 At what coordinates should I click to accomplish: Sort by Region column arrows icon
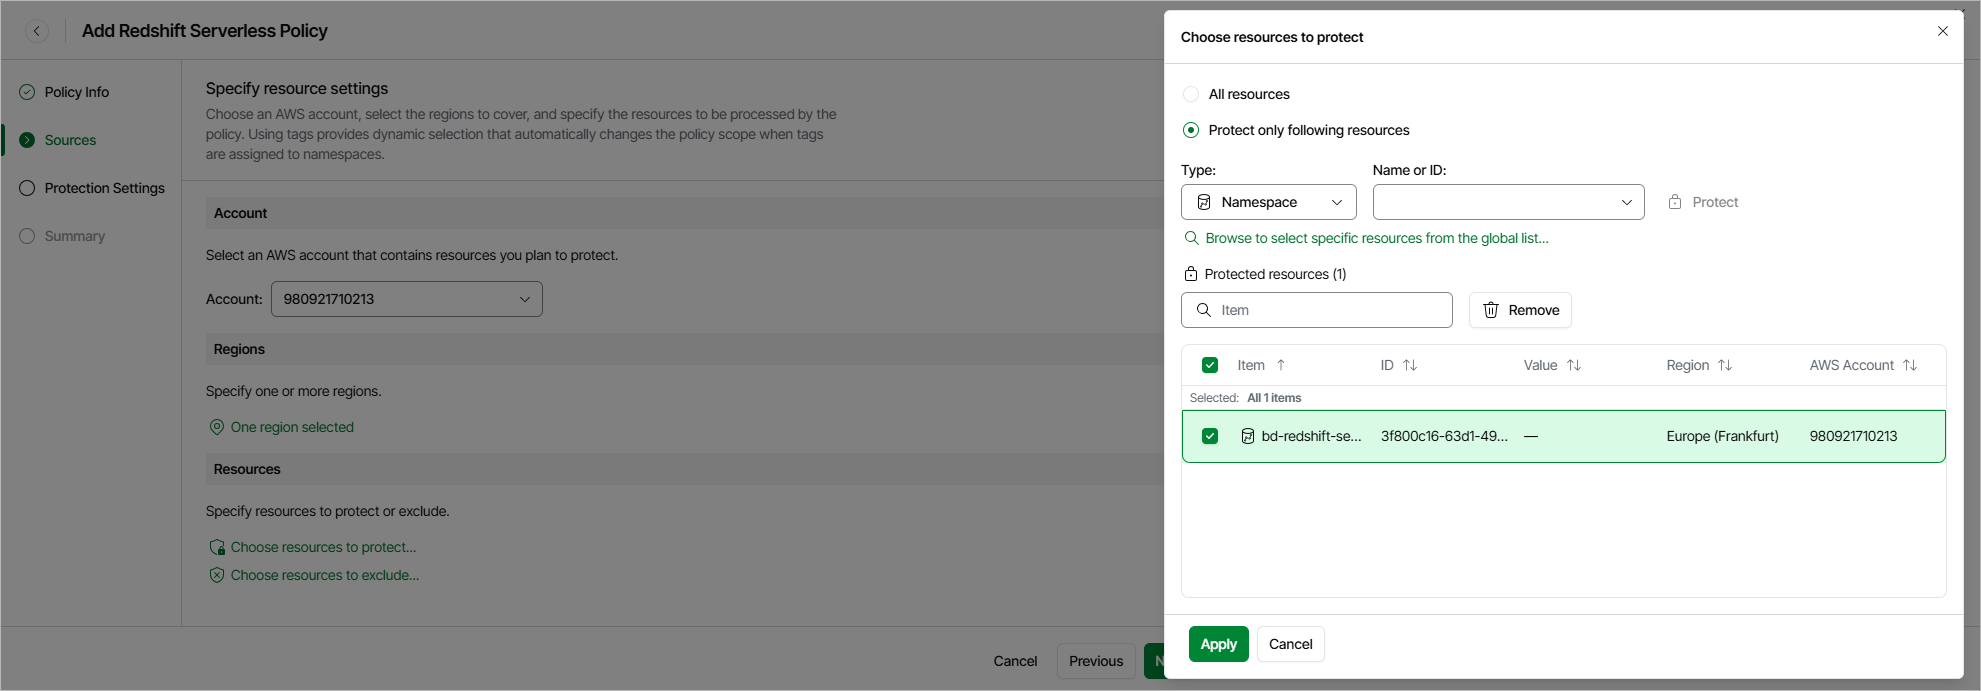click(x=1725, y=365)
